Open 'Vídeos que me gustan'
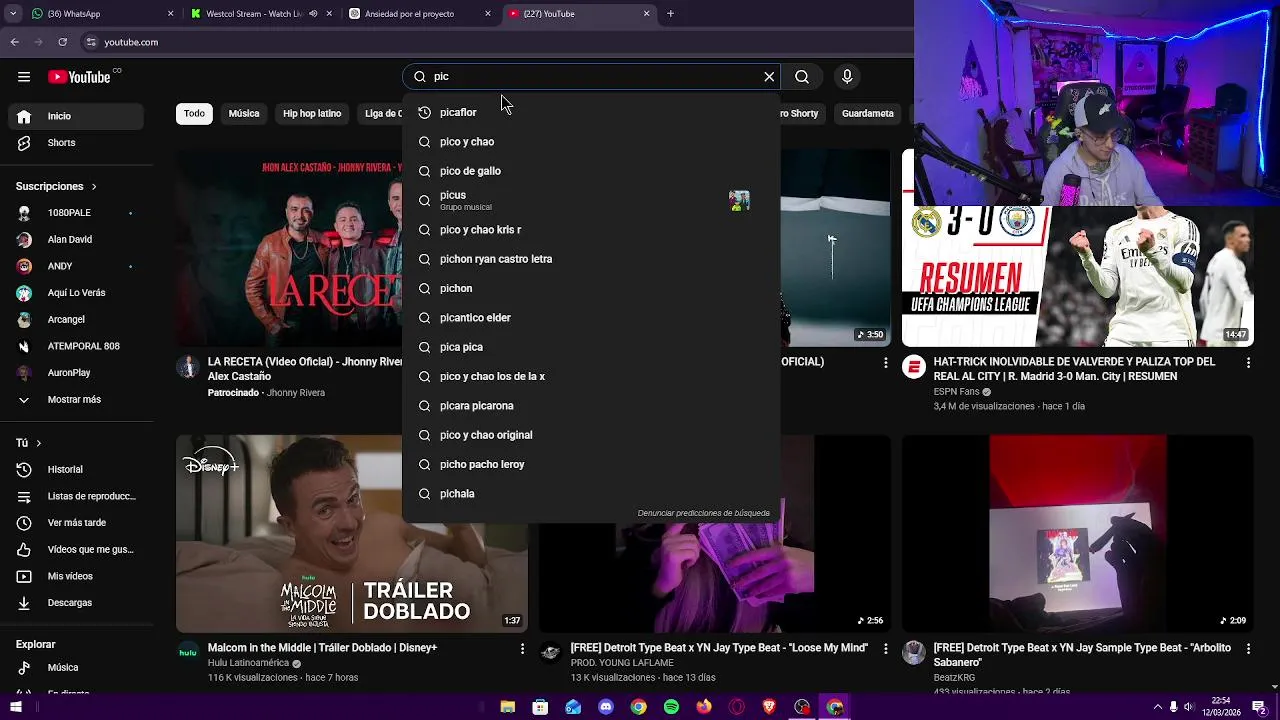This screenshot has height=720, width=1280. [x=76, y=549]
